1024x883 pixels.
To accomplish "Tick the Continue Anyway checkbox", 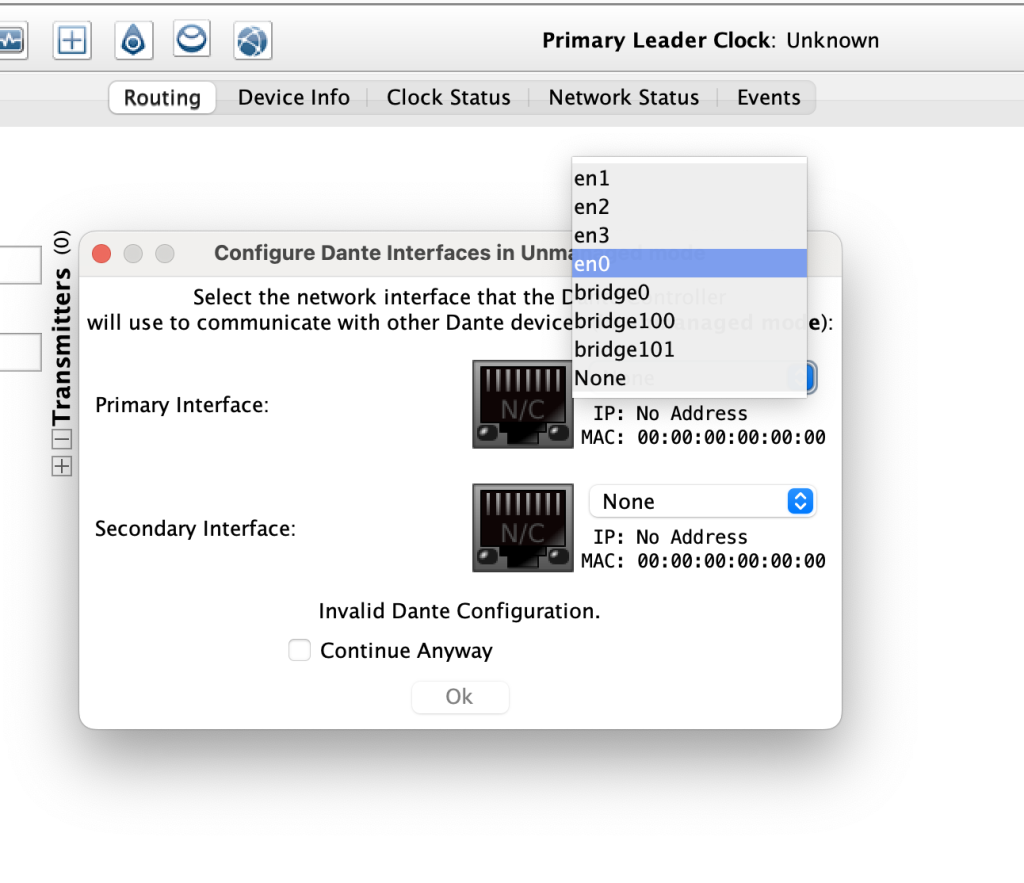I will click(x=300, y=650).
